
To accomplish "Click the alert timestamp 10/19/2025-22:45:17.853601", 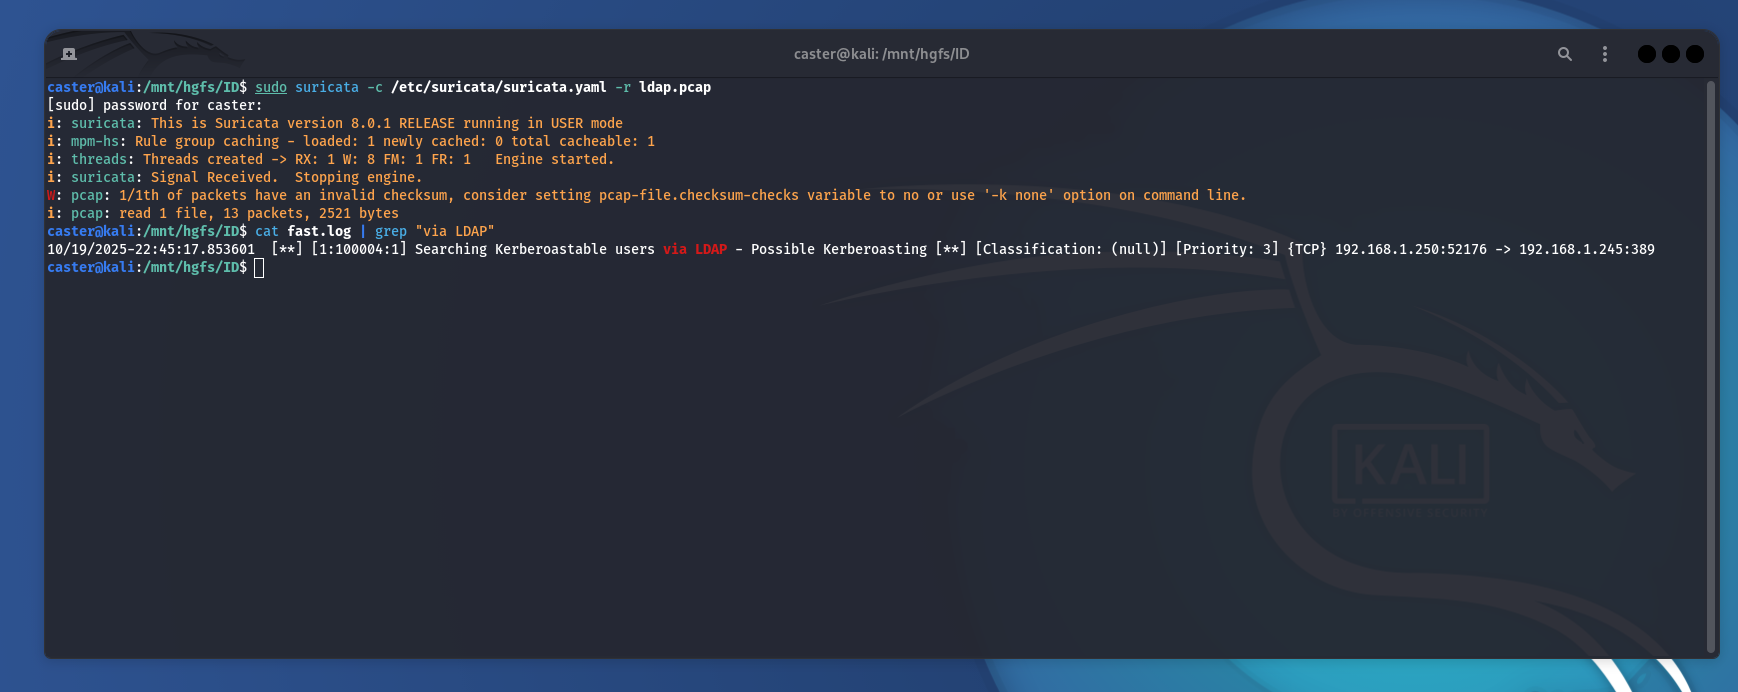I will point(151,249).
